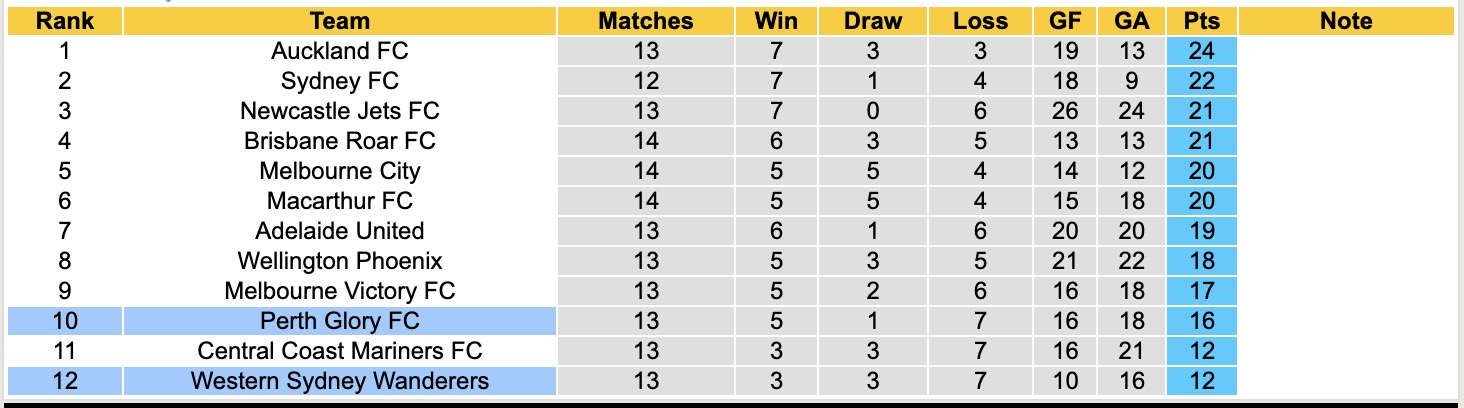
Task: Select the Newcastle Jets FC row
Action: pos(339,111)
